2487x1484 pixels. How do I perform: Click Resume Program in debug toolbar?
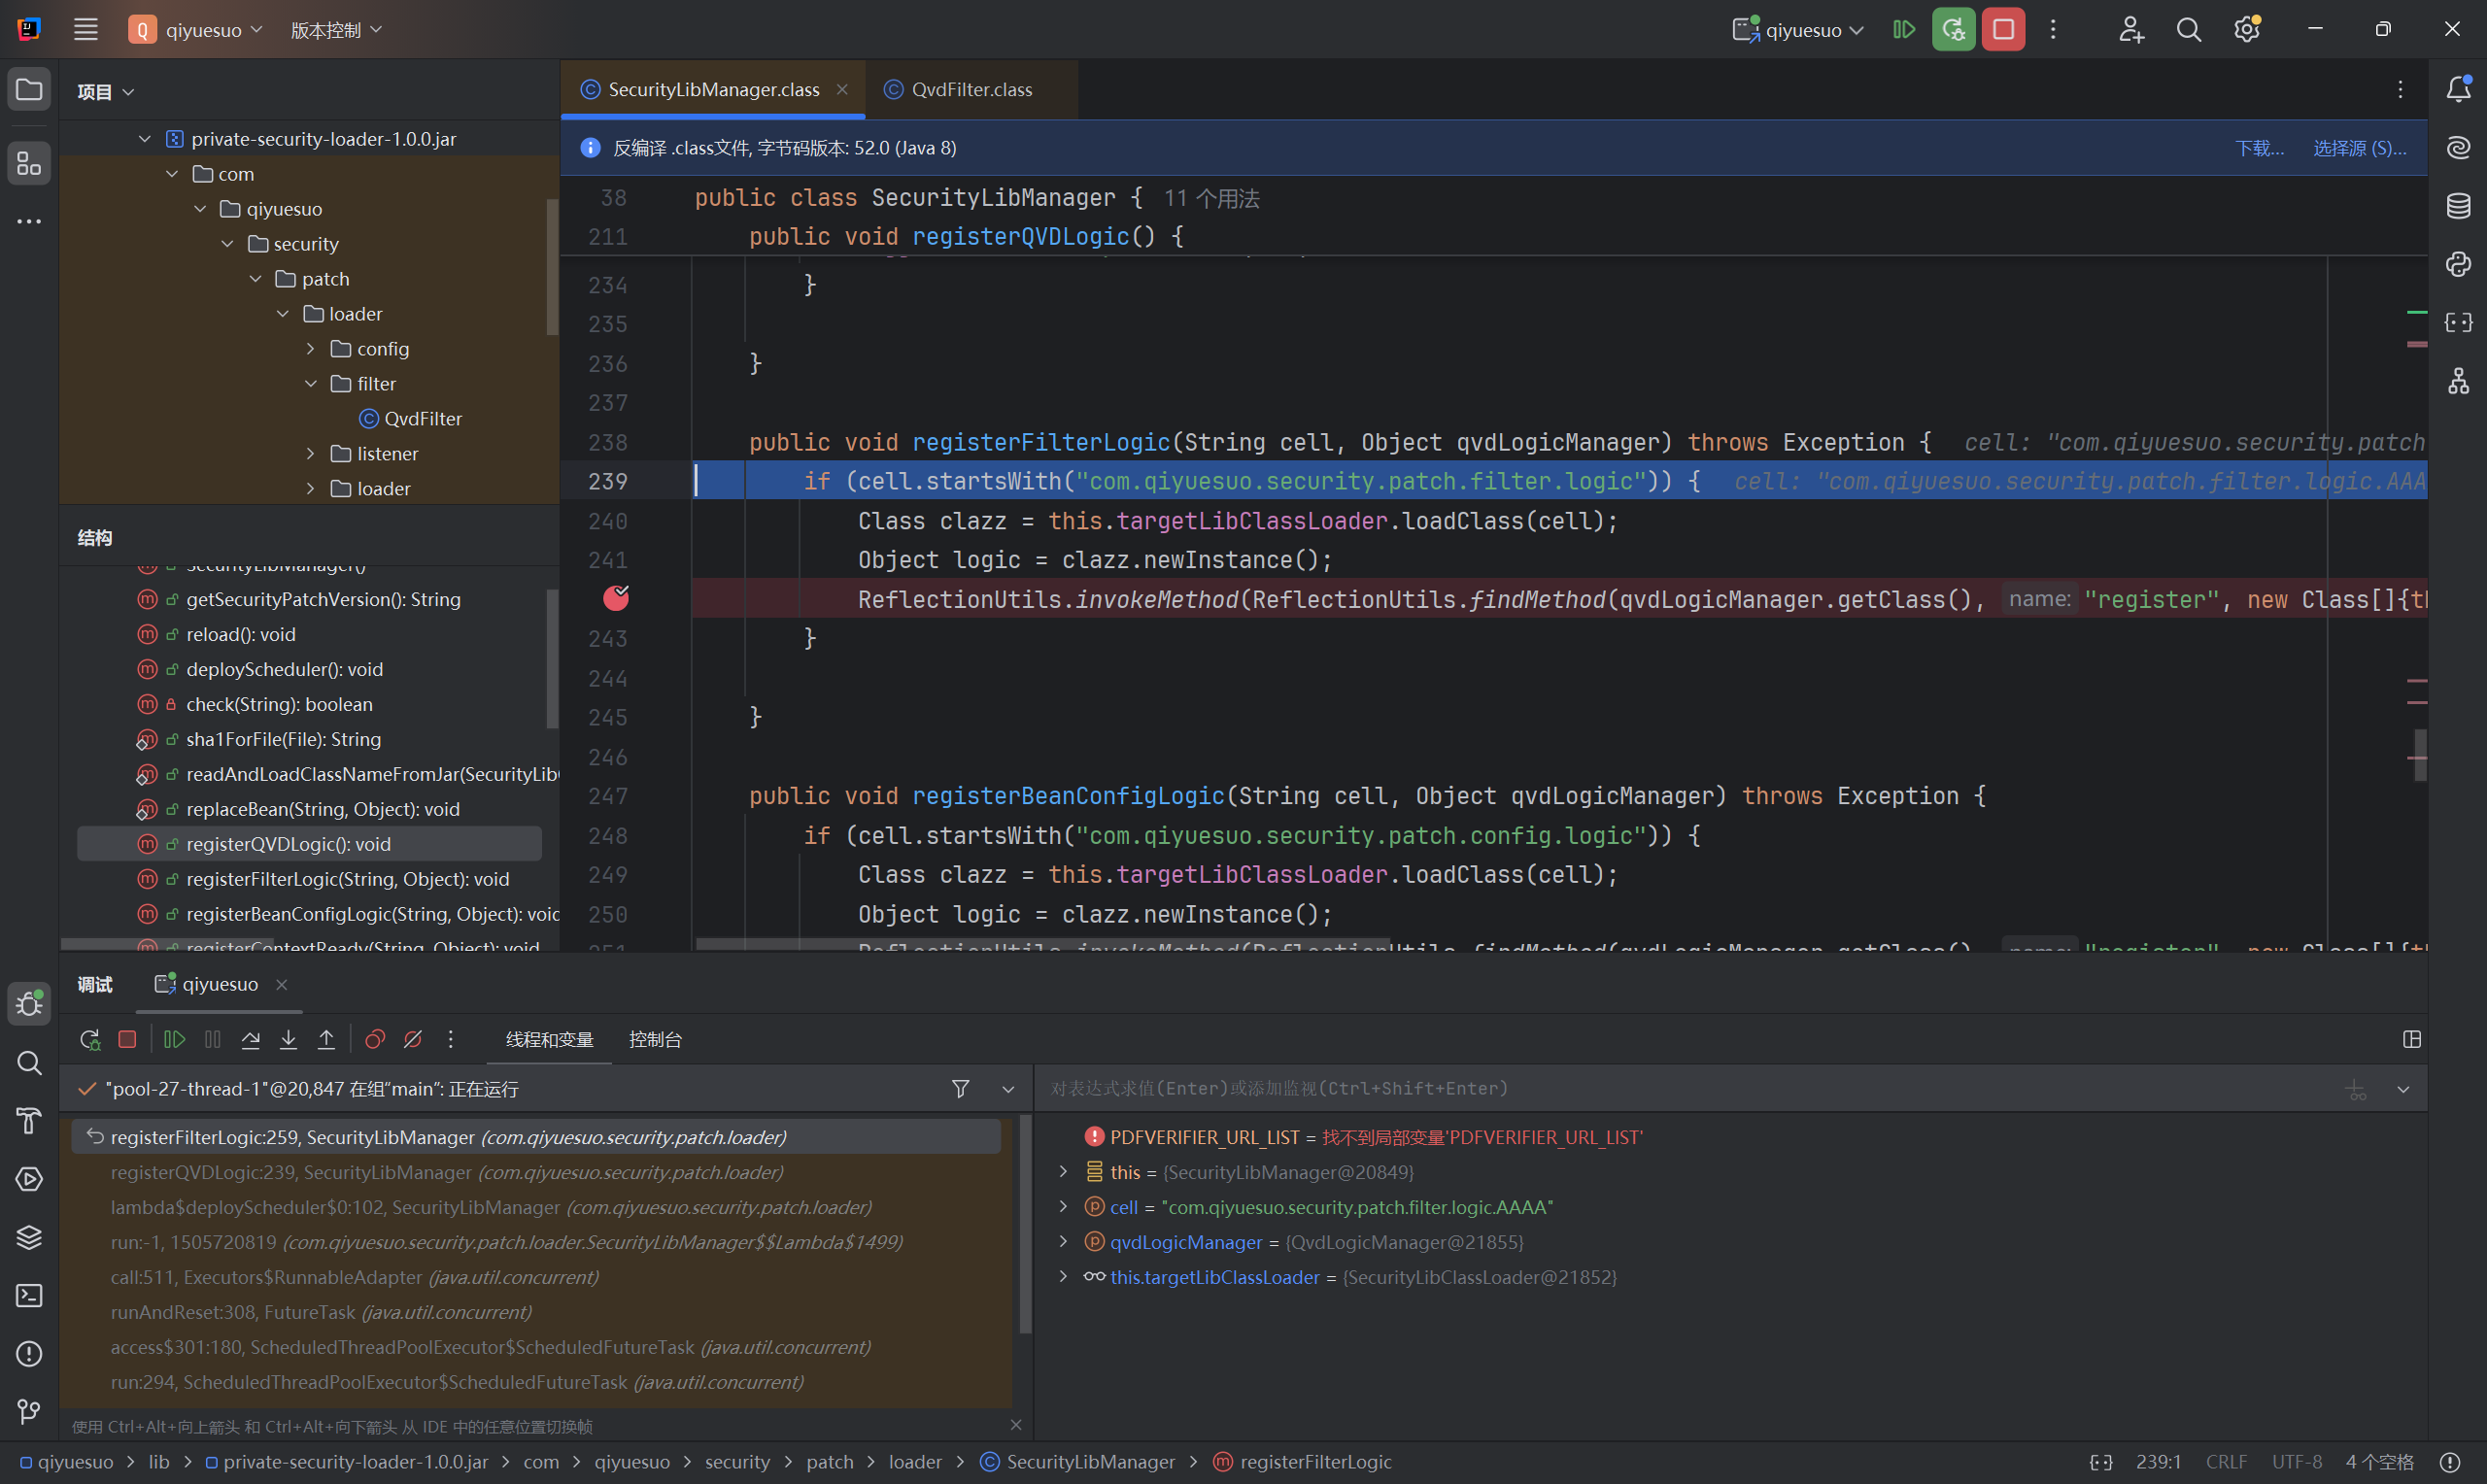click(x=174, y=1039)
